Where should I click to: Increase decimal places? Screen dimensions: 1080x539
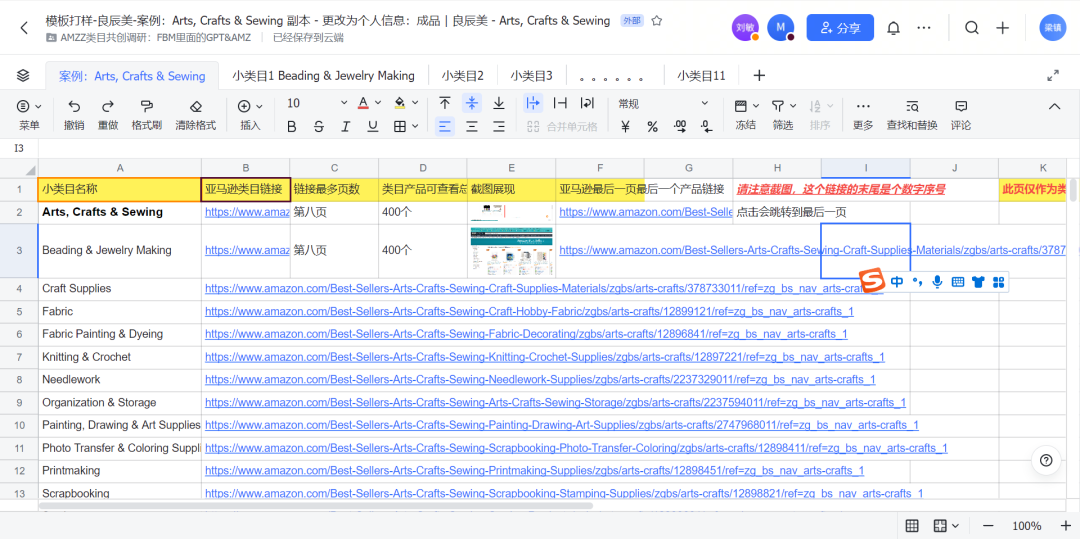(680, 127)
